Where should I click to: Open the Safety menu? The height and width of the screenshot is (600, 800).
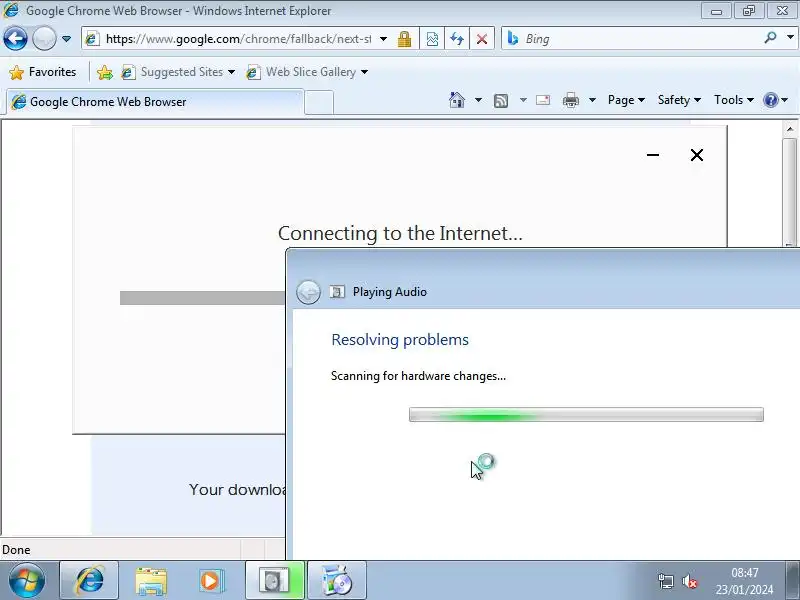(679, 100)
